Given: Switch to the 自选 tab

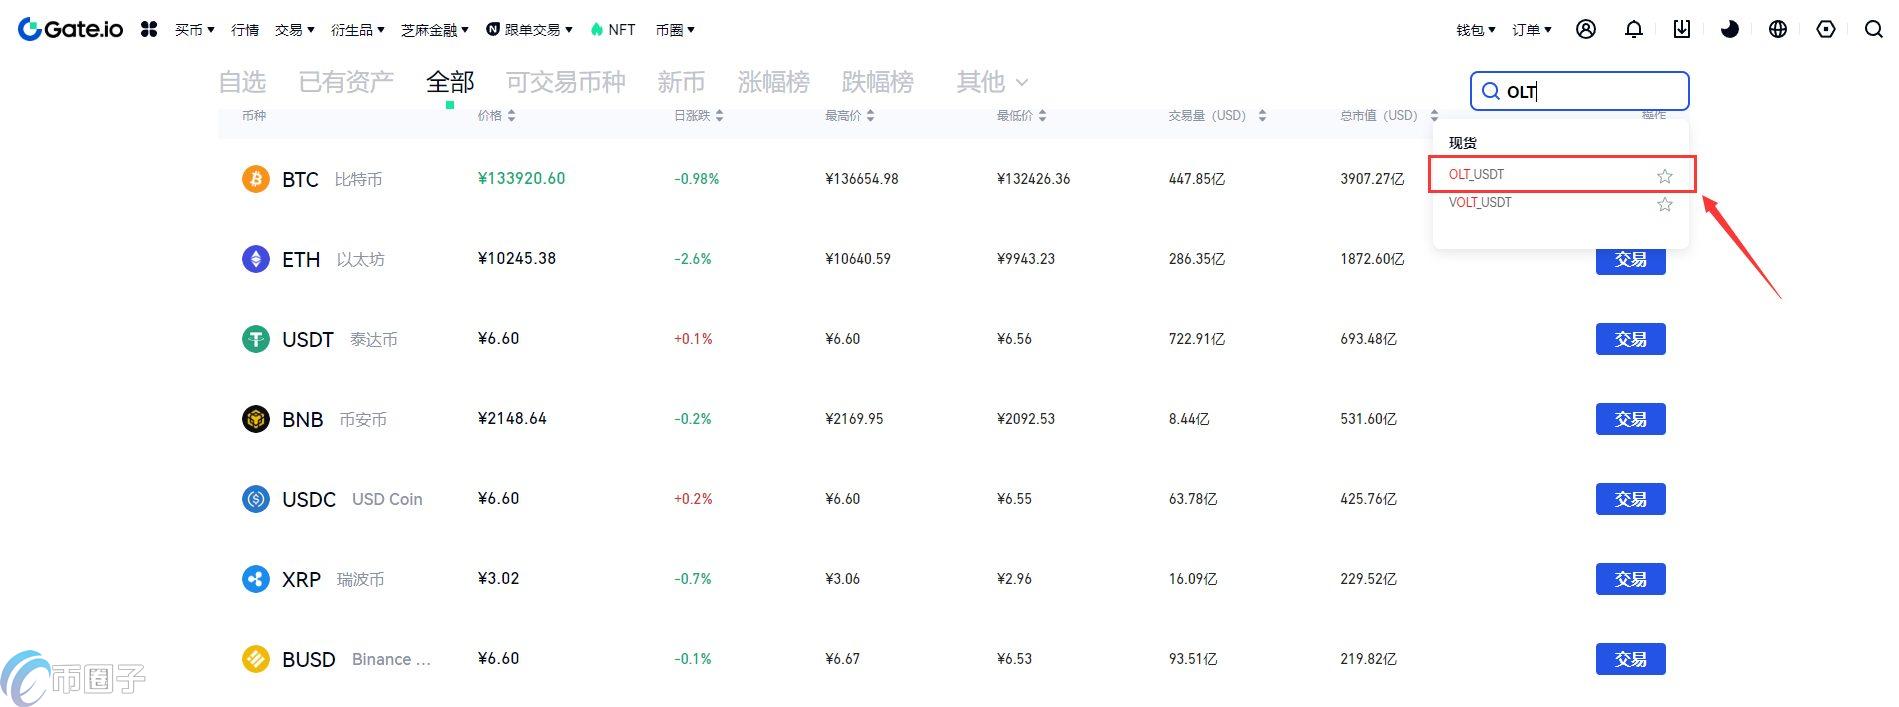Looking at the screenshot, I should (x=242, y=82).
